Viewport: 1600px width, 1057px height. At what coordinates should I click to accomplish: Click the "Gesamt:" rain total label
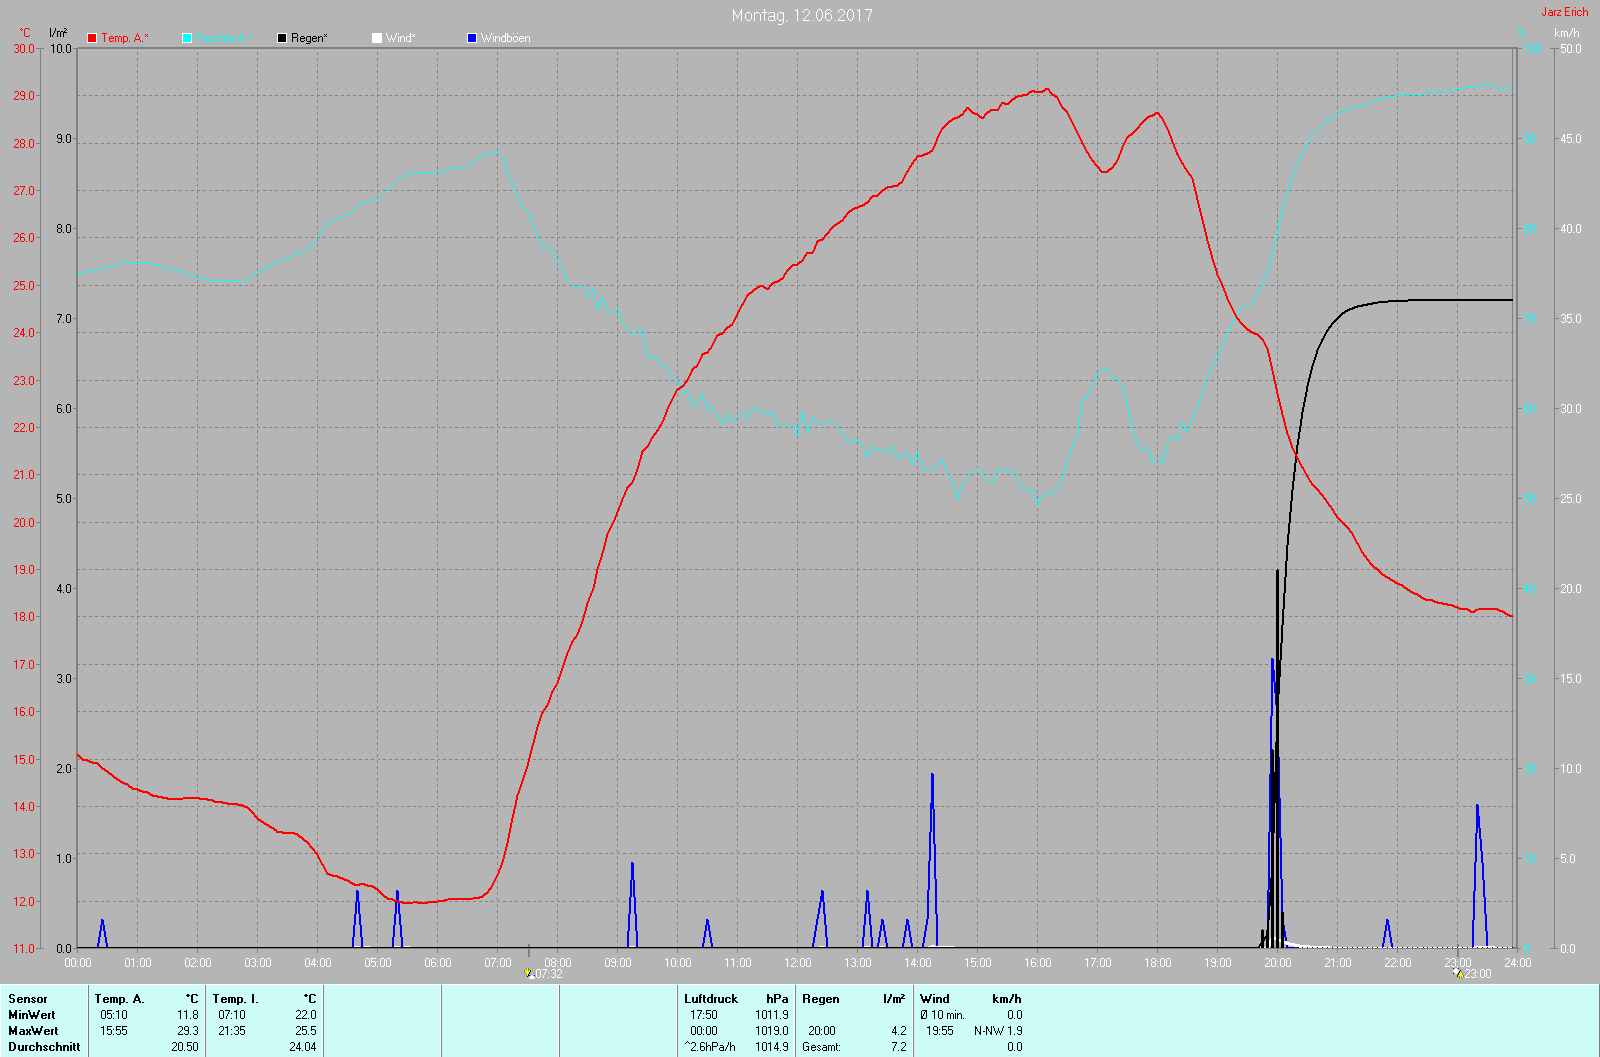coord(822,1047)
